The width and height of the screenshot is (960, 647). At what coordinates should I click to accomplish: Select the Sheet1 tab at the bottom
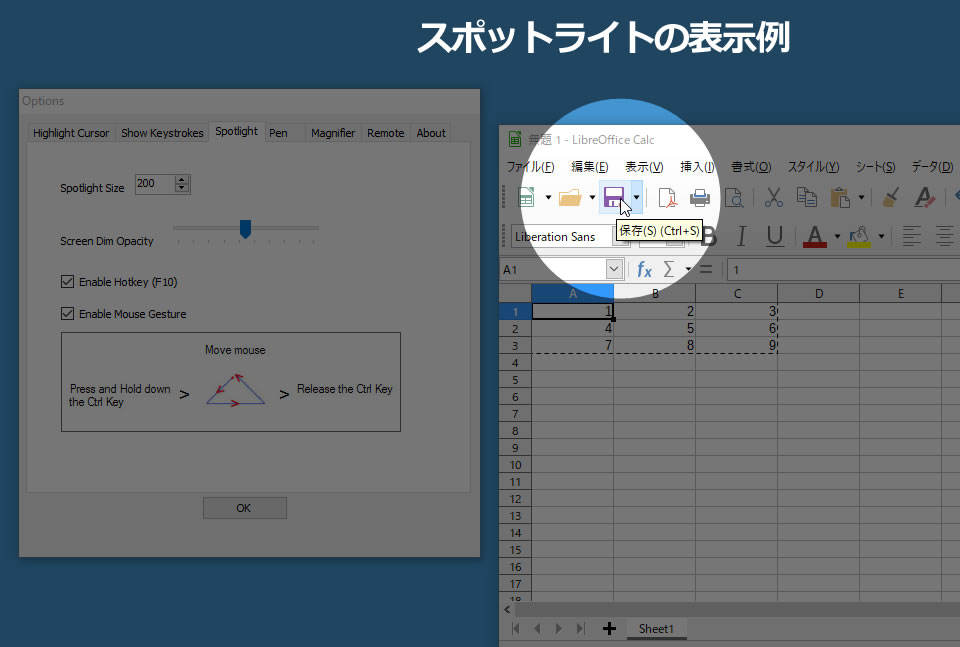656,628
